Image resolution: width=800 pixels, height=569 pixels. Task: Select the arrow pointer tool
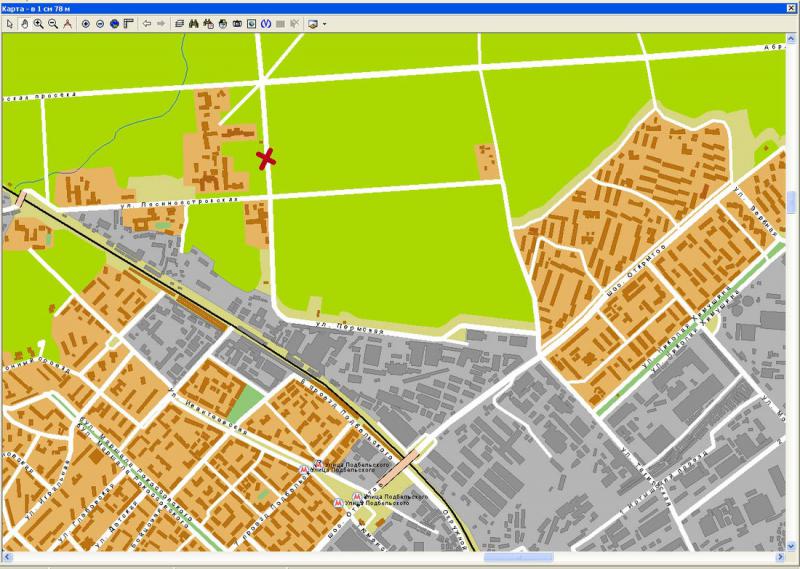(x=10, y=24)
